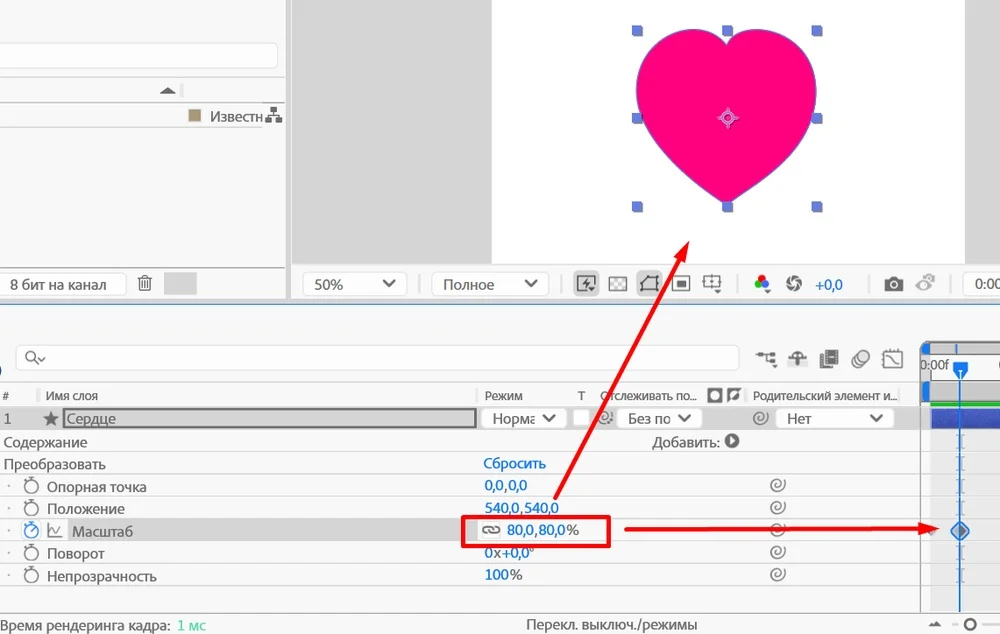Click the timeline zoom slider handle
This screenshot has width=1000, height=634.
[x=970, y=624]
